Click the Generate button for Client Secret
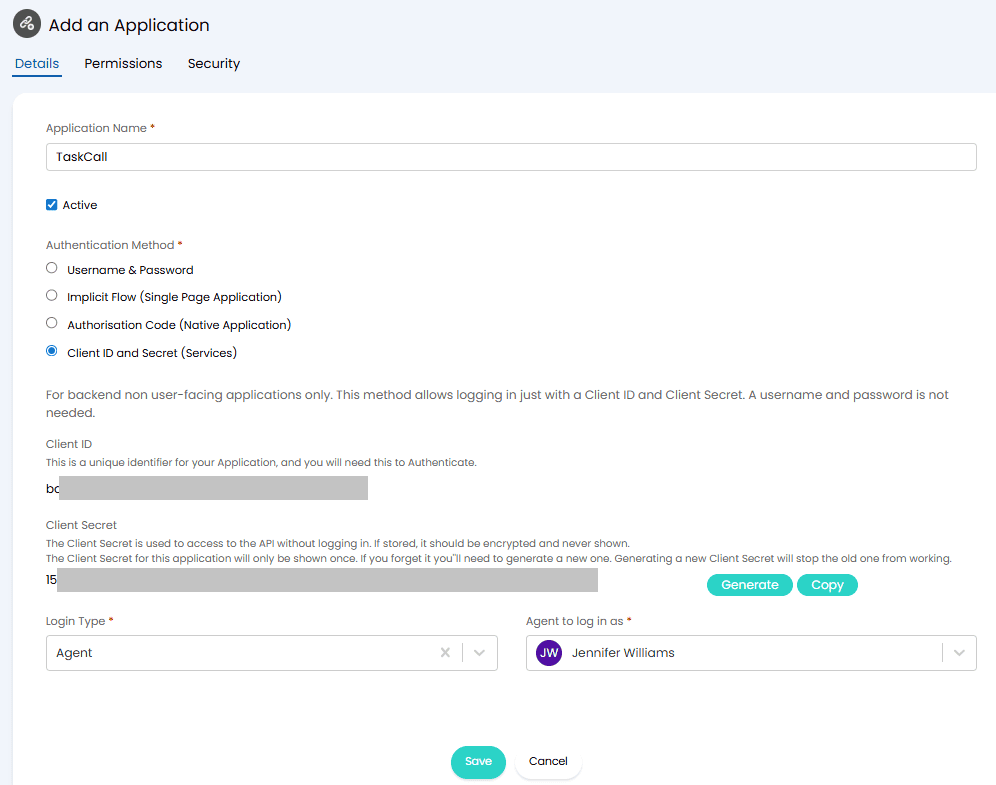 tap(749, 584)
